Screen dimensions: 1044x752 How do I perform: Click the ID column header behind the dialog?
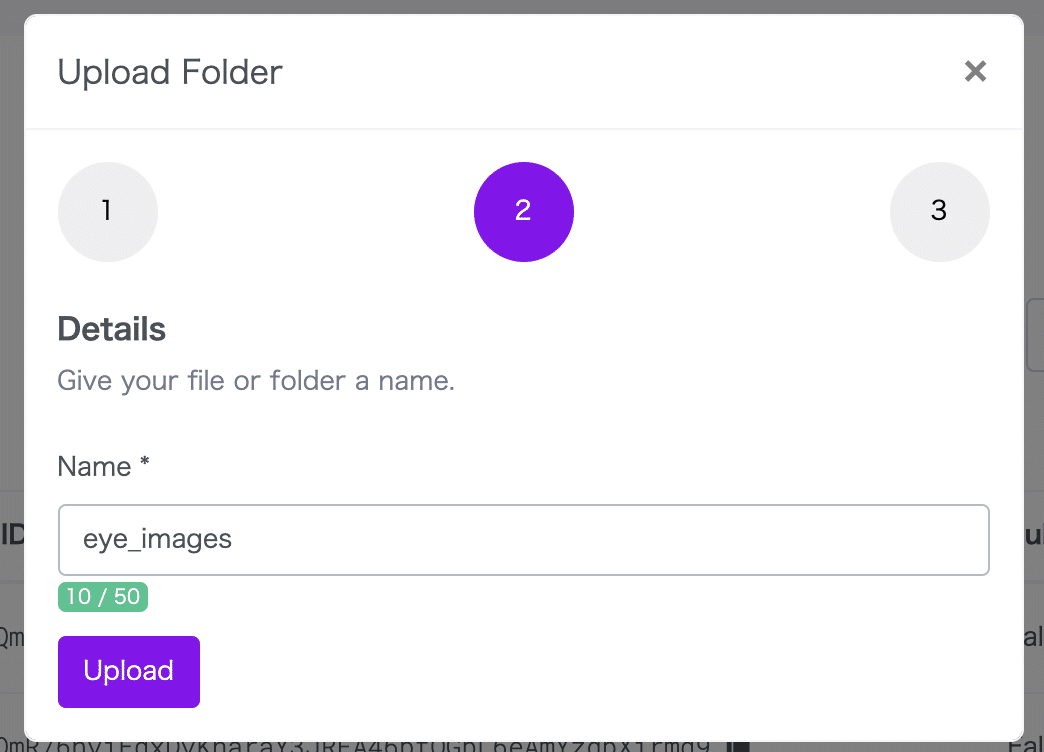click(12, 535)
